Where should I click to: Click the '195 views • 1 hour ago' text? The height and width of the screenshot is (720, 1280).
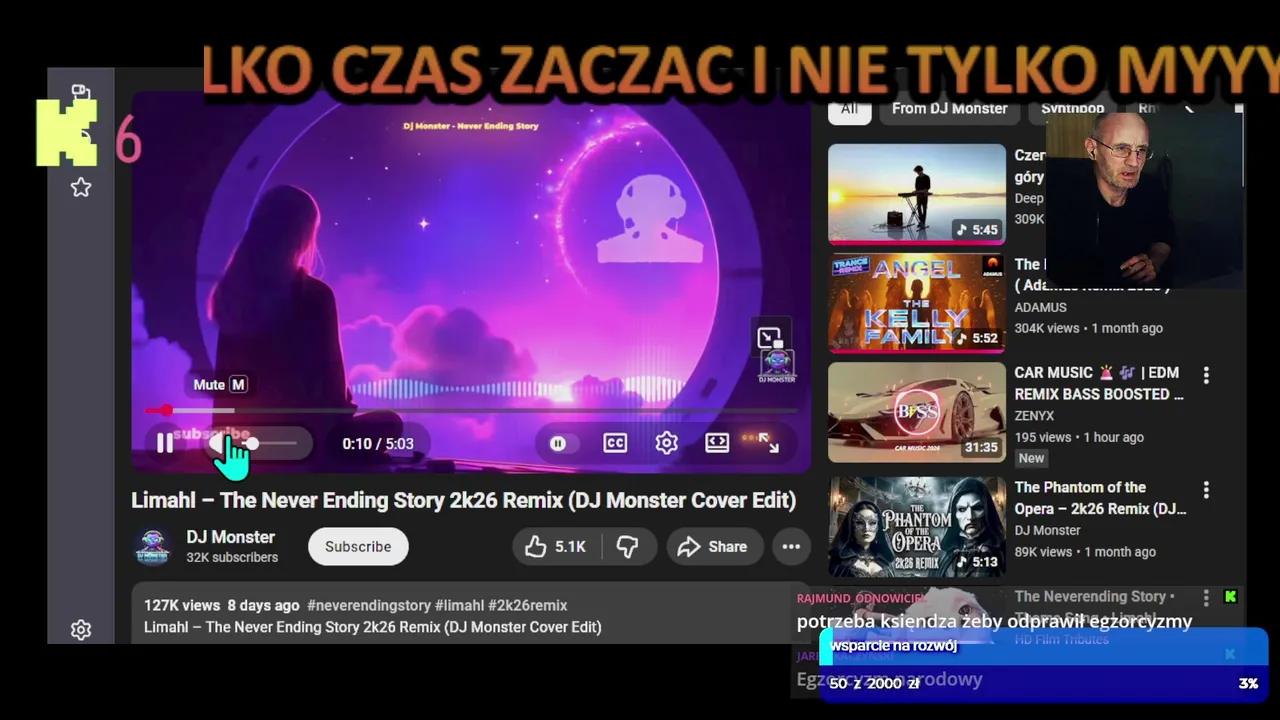1079,437
